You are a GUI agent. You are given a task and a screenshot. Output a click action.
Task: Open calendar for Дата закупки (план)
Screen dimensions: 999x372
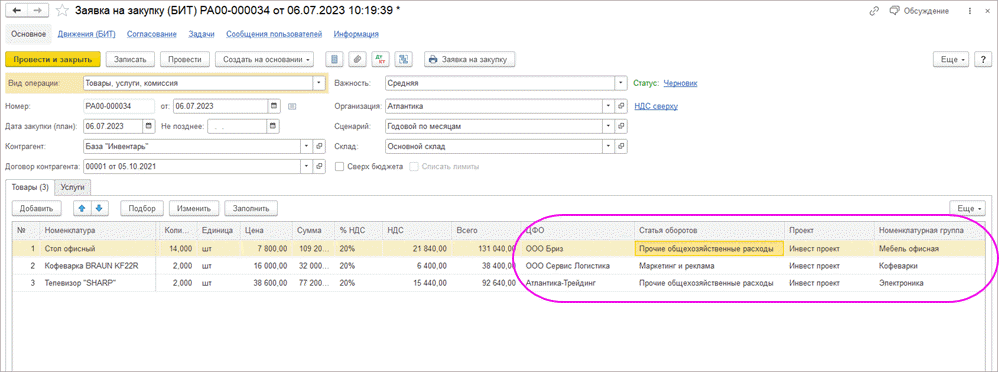pos(148,125)
